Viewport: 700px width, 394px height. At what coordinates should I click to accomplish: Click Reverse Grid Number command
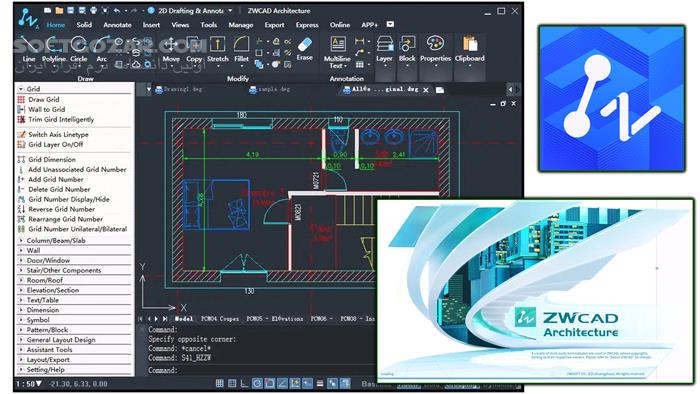[62, 209]
